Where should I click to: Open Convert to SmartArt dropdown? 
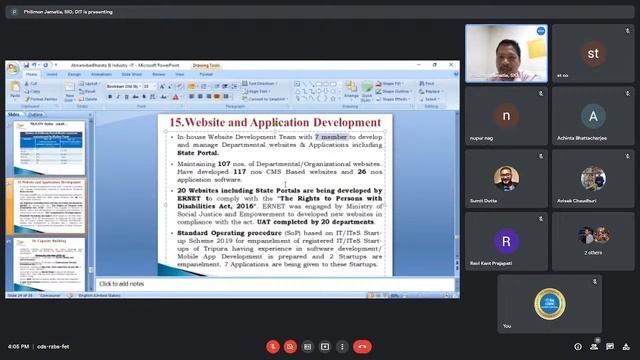265,99
